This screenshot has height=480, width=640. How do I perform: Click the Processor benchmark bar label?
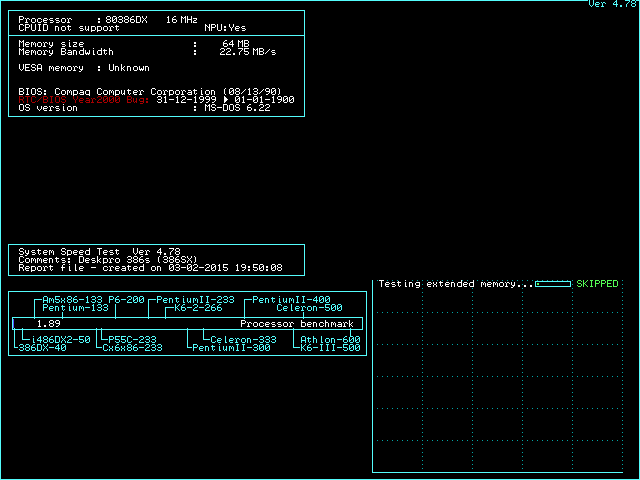click(296, 324)
